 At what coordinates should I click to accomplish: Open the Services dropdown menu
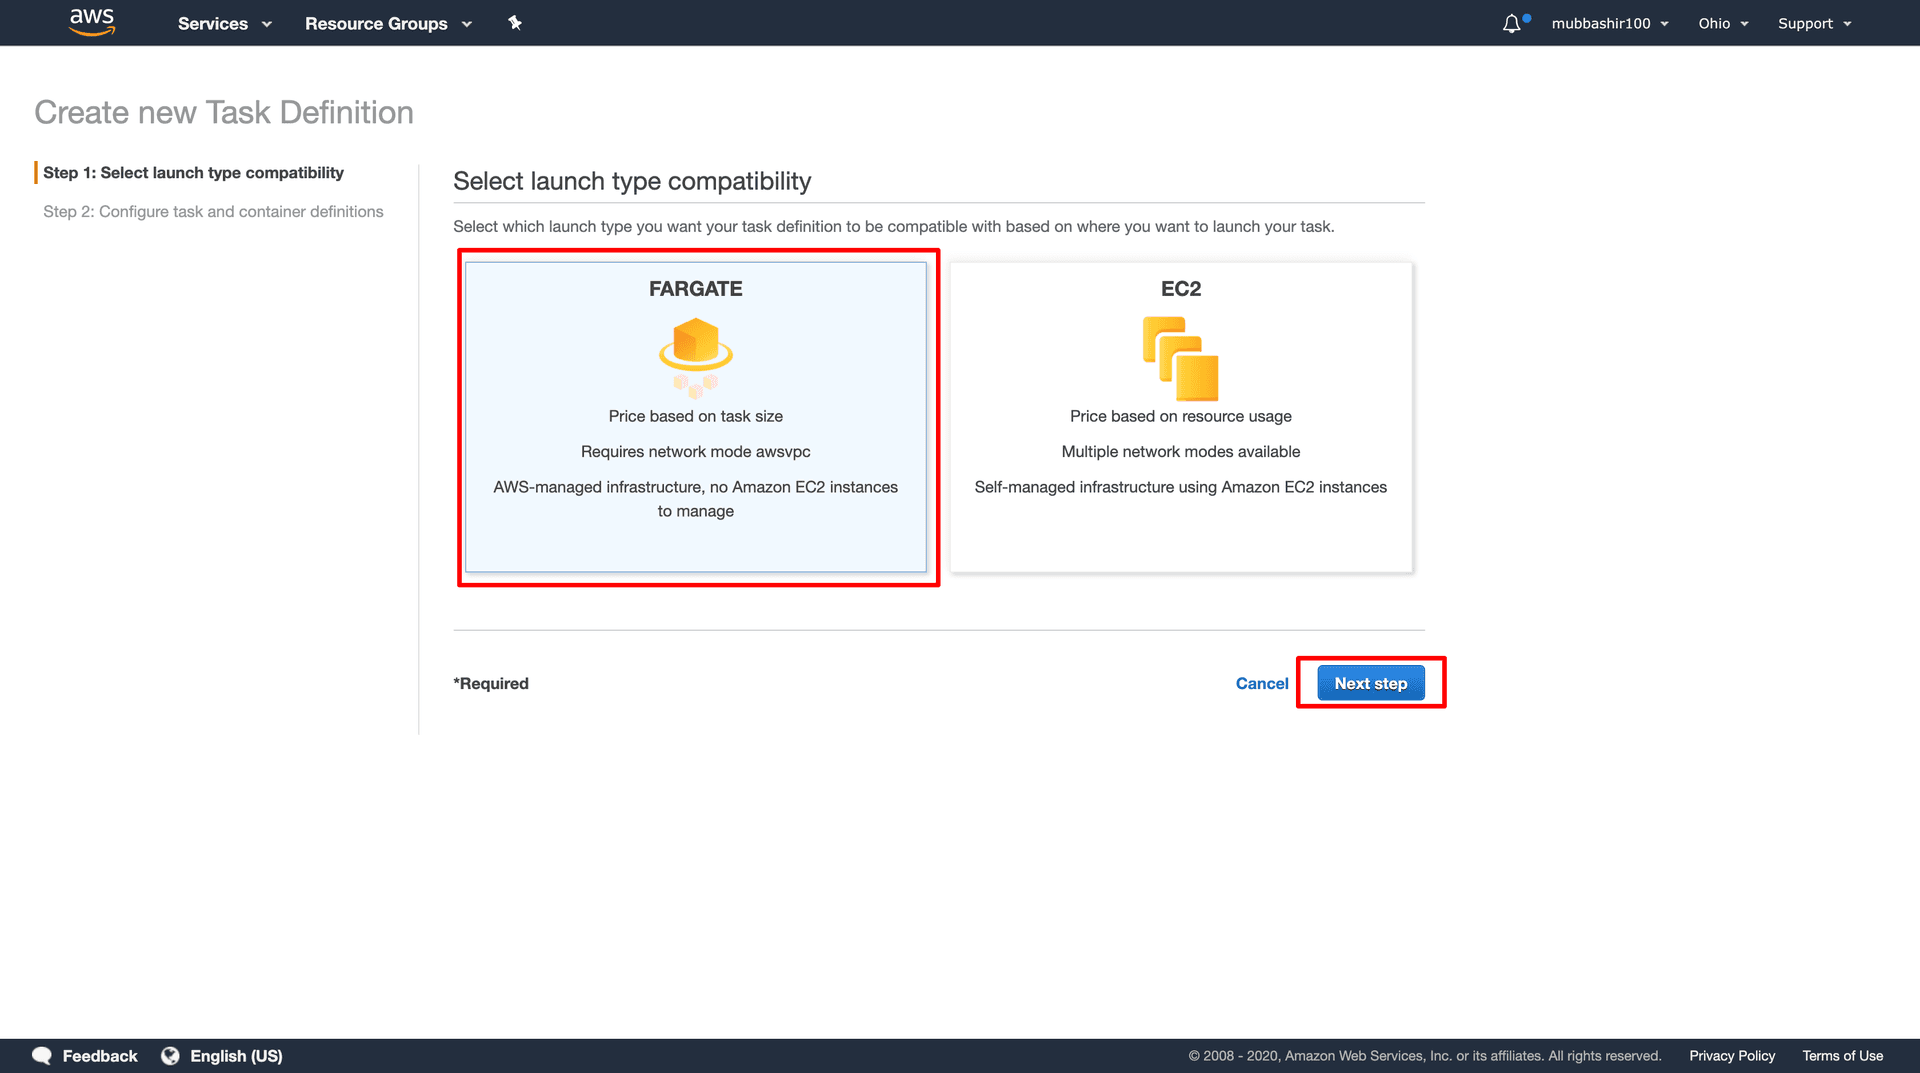click(224, 23)
